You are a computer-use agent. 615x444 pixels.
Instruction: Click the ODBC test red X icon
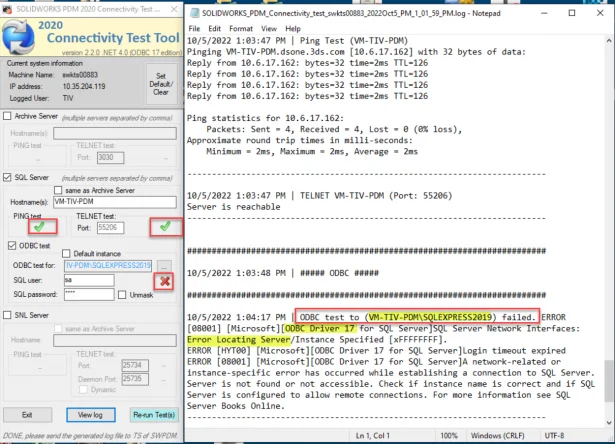tap(163, 281)
